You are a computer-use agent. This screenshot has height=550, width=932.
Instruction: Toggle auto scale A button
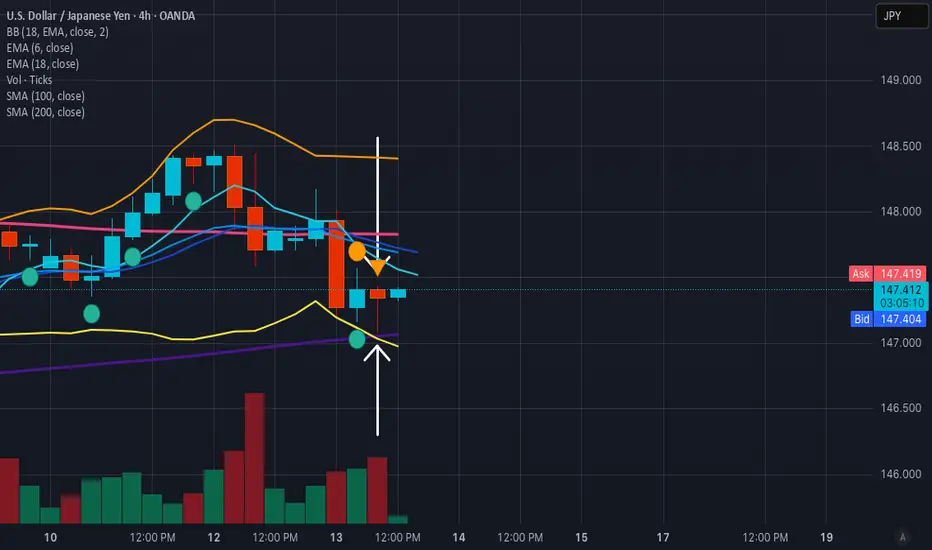902,538
